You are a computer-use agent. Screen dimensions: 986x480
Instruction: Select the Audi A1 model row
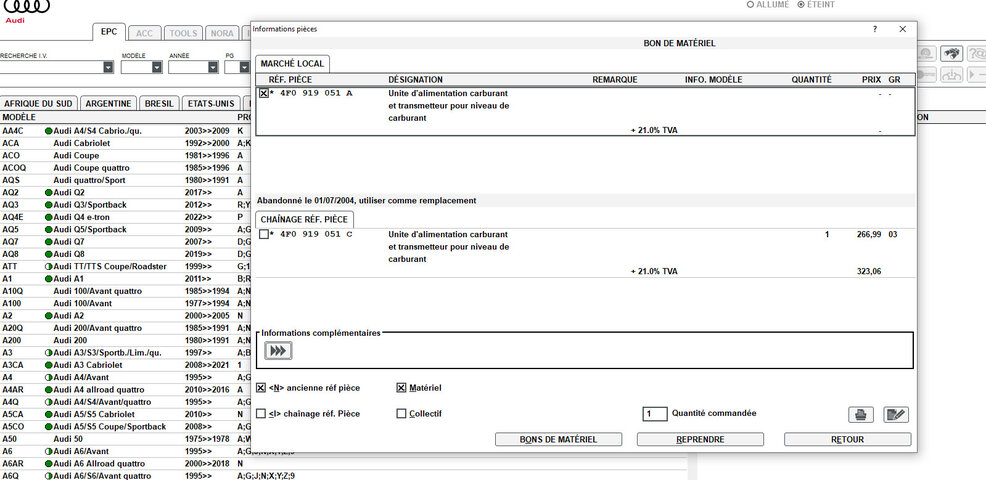tap(126, 279)
